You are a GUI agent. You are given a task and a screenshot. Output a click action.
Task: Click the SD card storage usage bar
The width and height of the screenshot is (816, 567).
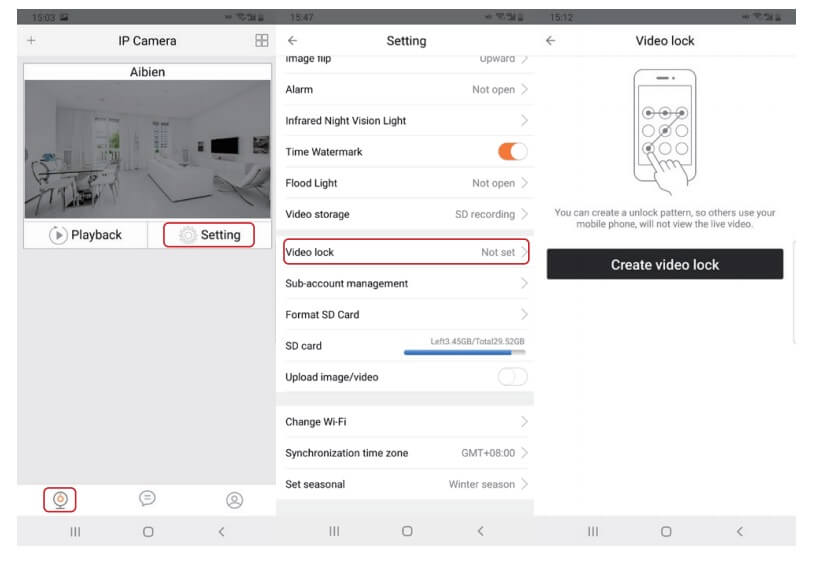click(464, 352)
